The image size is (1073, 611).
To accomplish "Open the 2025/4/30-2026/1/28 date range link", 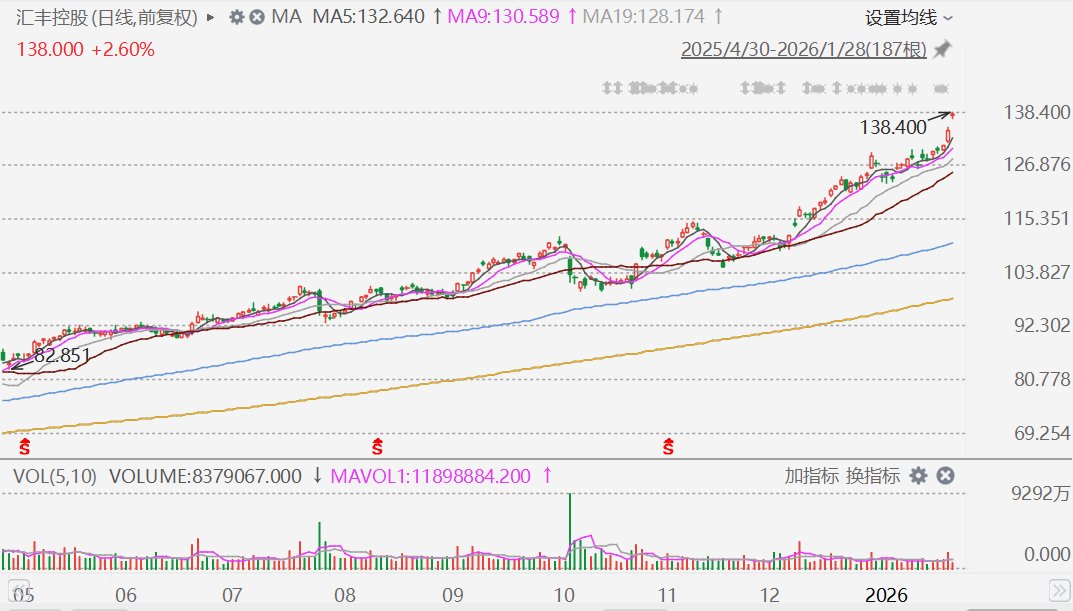I will 803,49.
